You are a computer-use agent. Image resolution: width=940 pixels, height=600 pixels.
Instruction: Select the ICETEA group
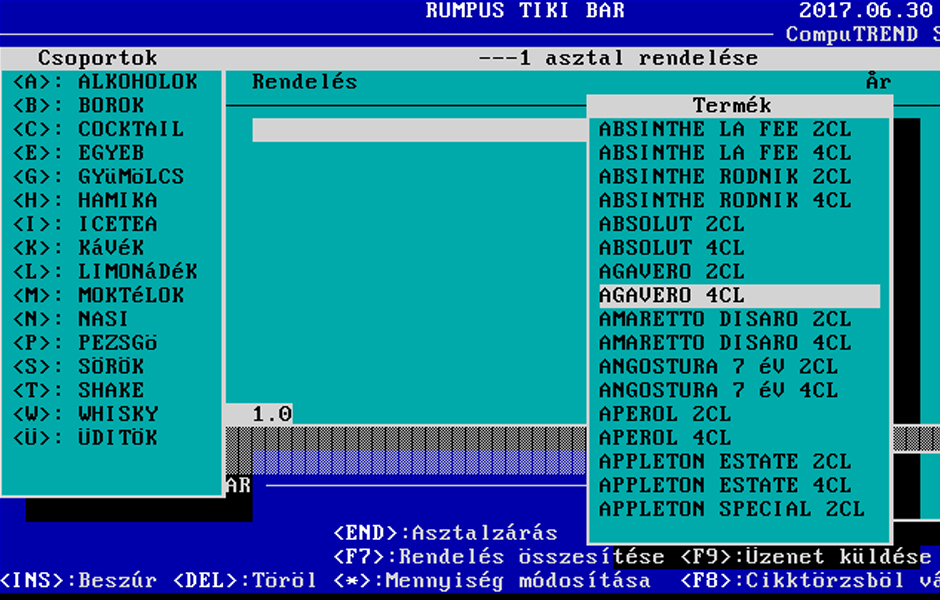click(85, 224)
